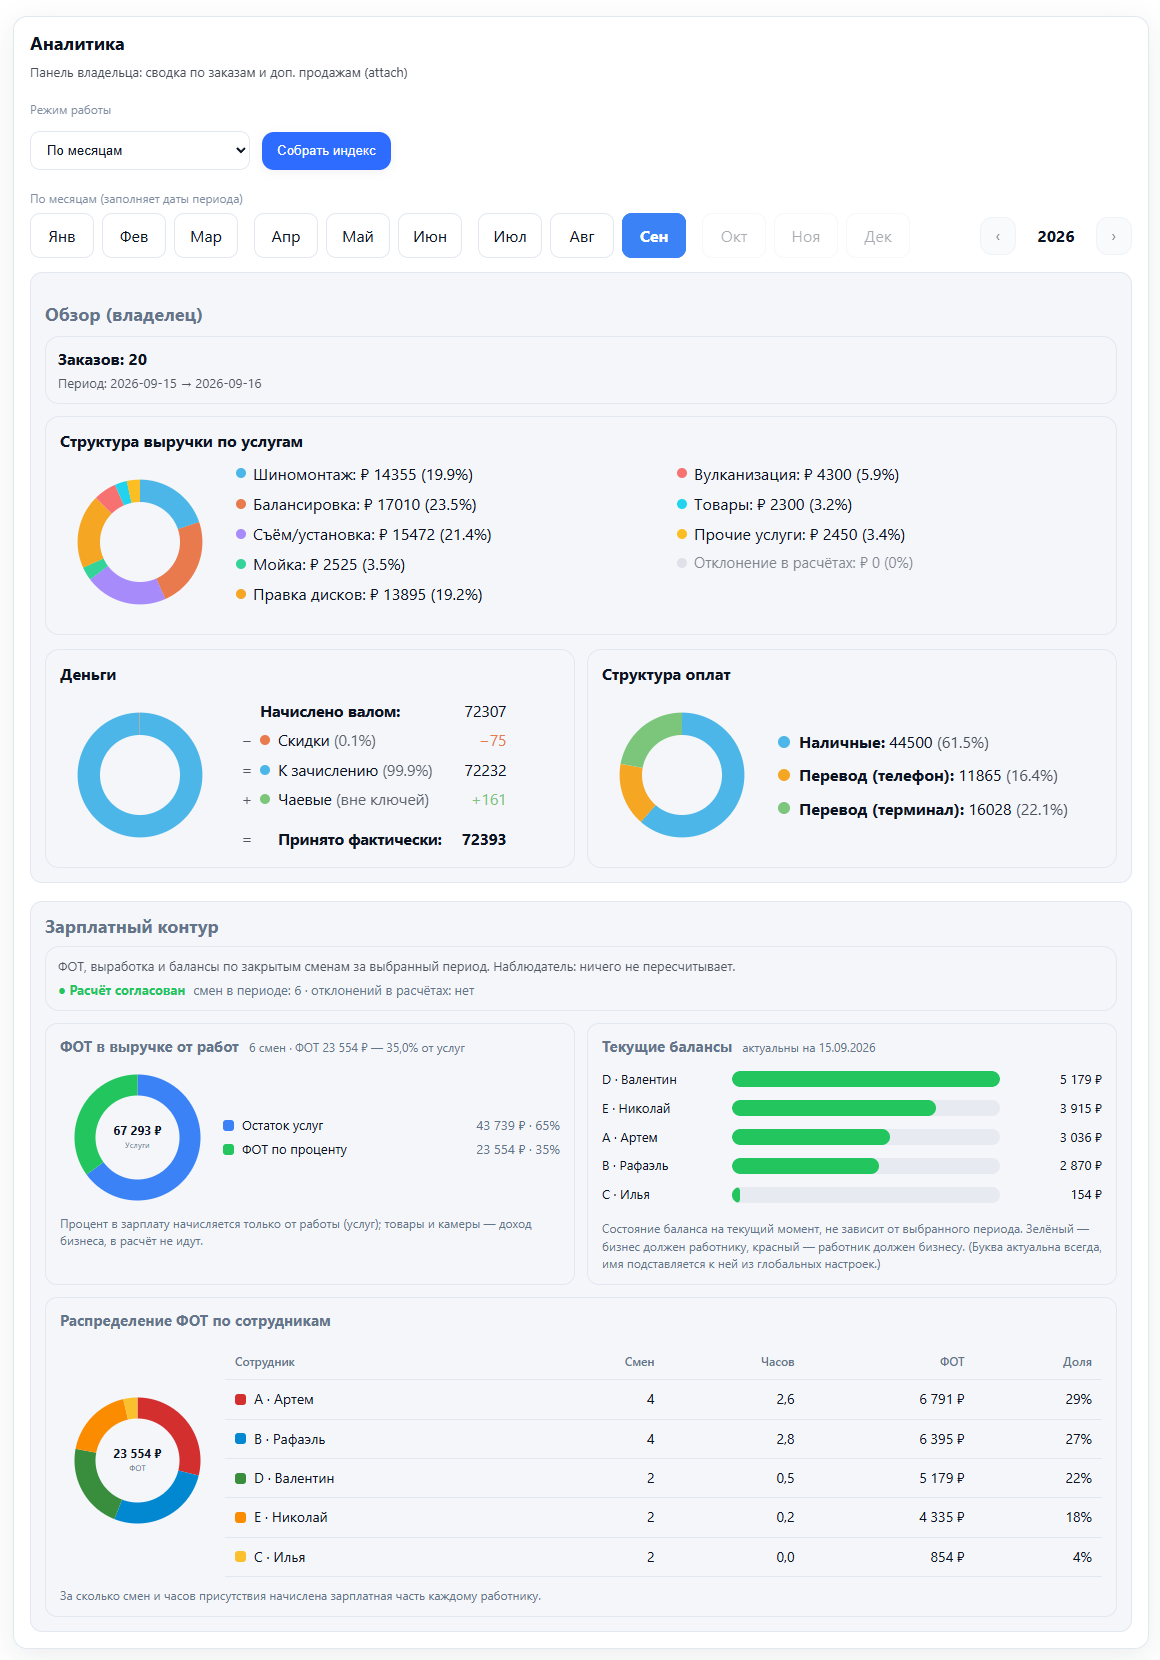
Task: Select the Янв month button
Action: click(x=62, y=236)
